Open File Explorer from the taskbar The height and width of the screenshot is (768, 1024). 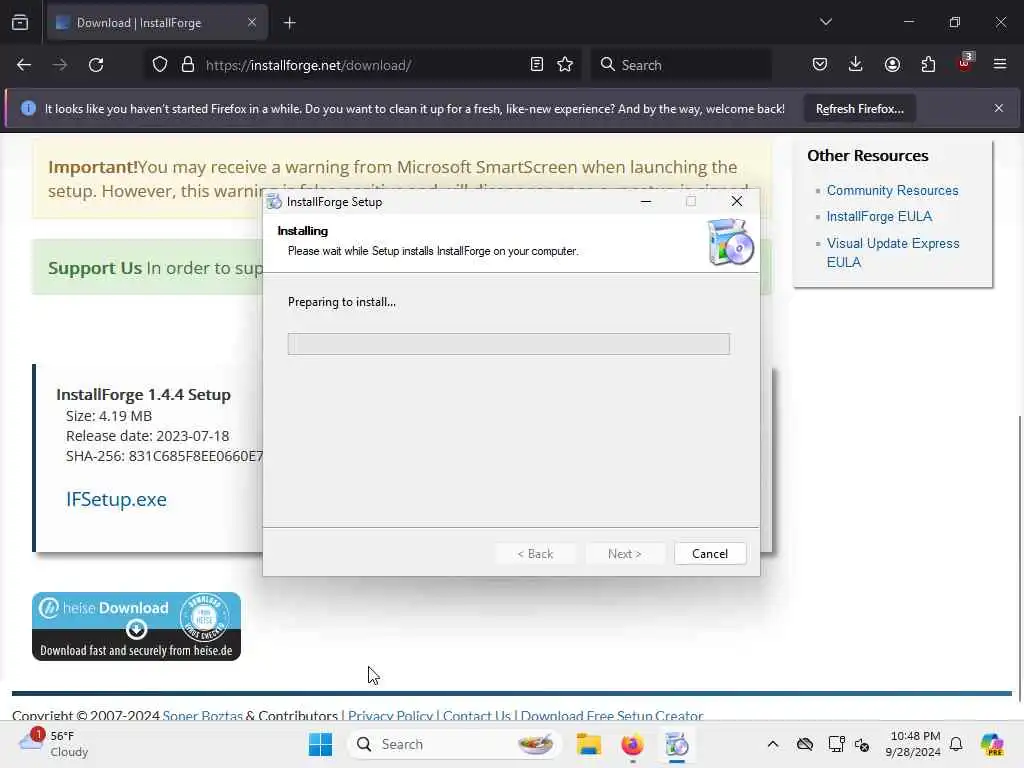click(588, 744)
